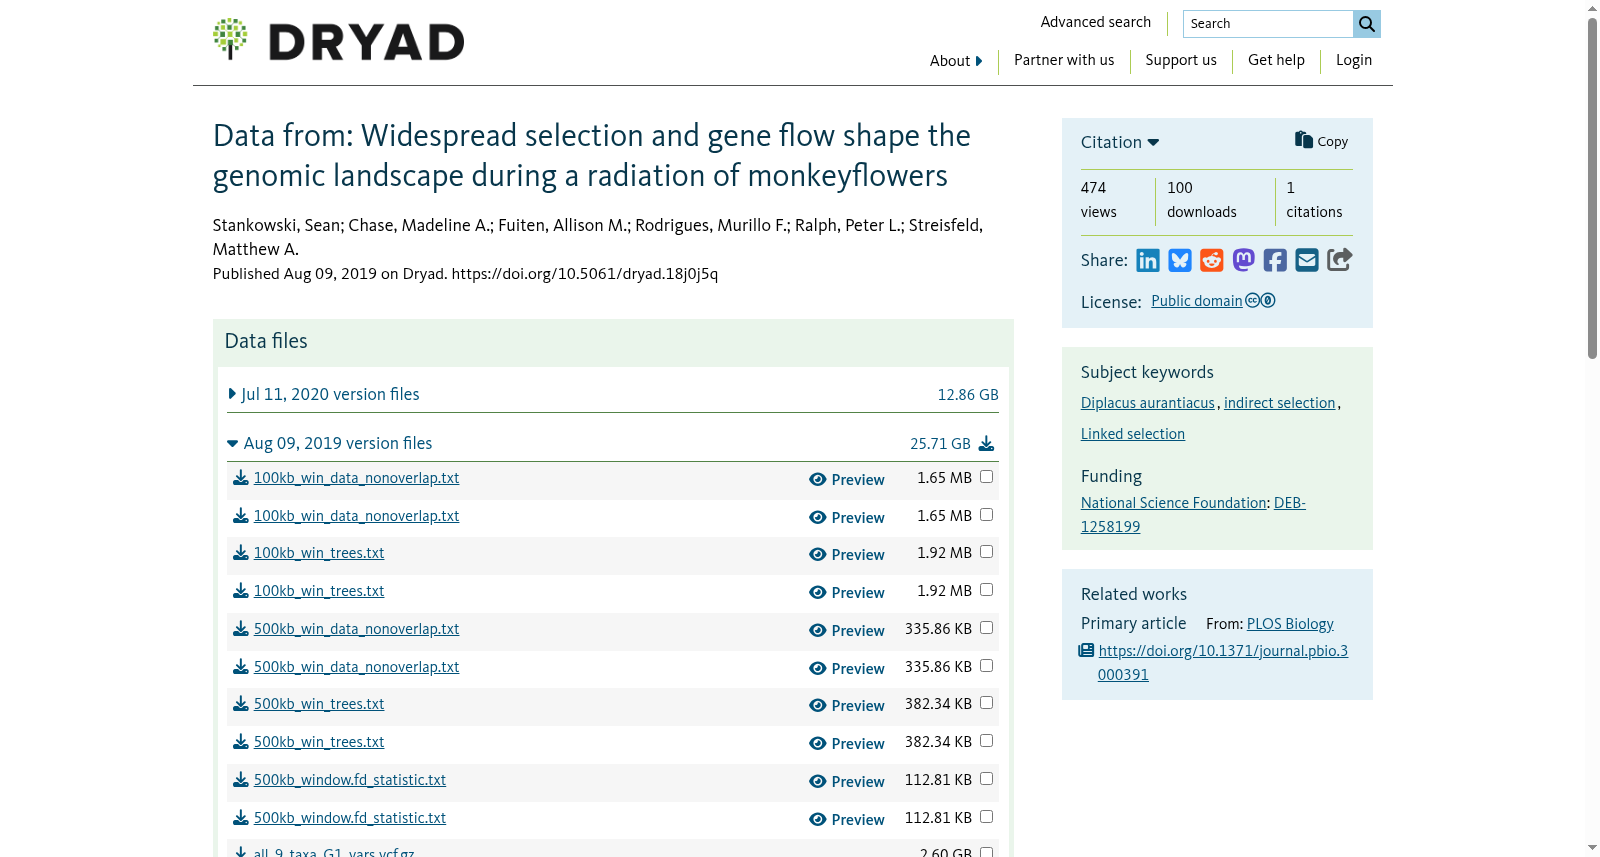Collapse the Aug 09, 2019 version files
This screenshot has height=857, width=1600.
coord(330,443)
